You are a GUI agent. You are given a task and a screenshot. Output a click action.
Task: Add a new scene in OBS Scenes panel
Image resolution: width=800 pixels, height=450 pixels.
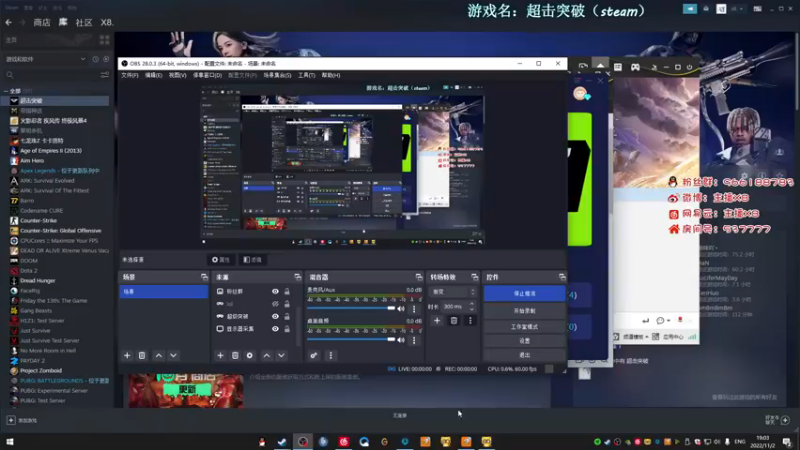click(127, 355)
